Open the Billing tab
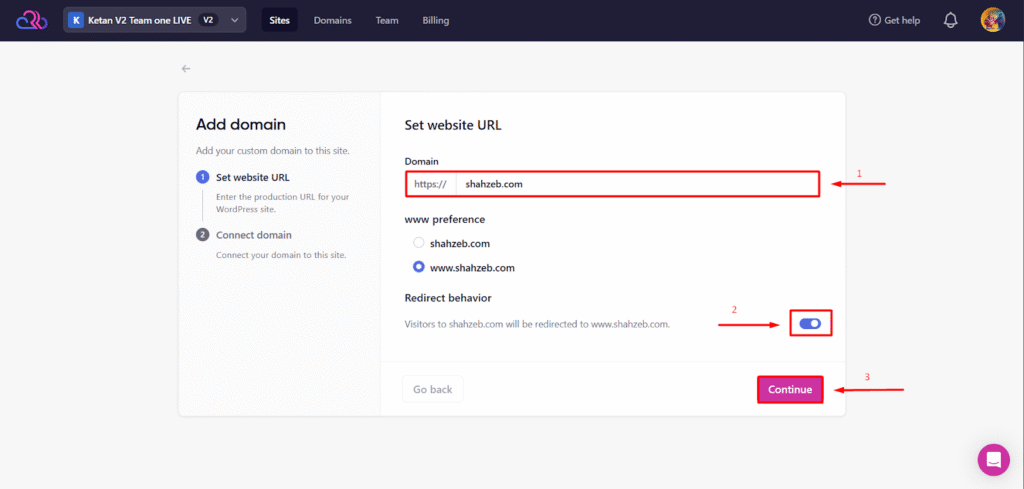This screenshot has height=489, width=1024. tap(435, 20)
